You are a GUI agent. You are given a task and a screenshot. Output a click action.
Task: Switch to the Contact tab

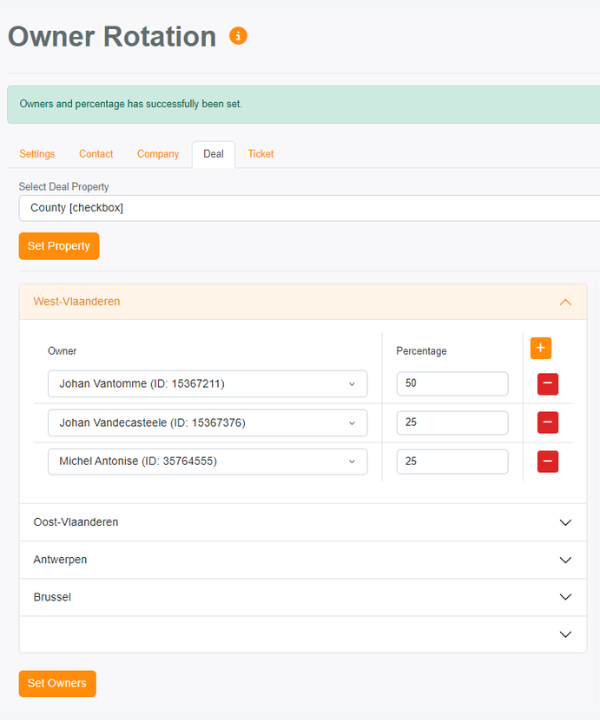coord(96,154)
